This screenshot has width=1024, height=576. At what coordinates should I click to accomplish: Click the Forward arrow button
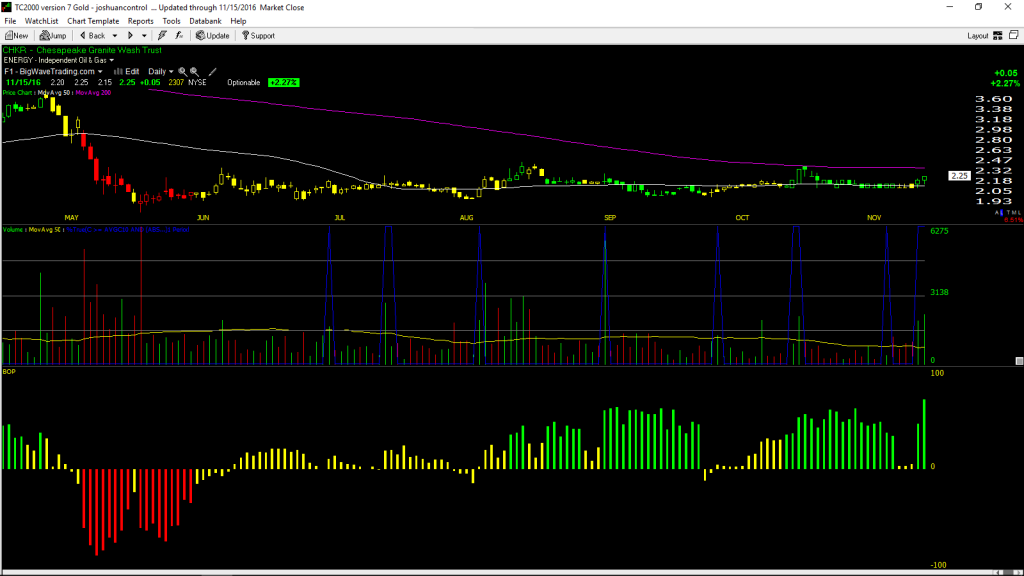[x=131, y=36]
